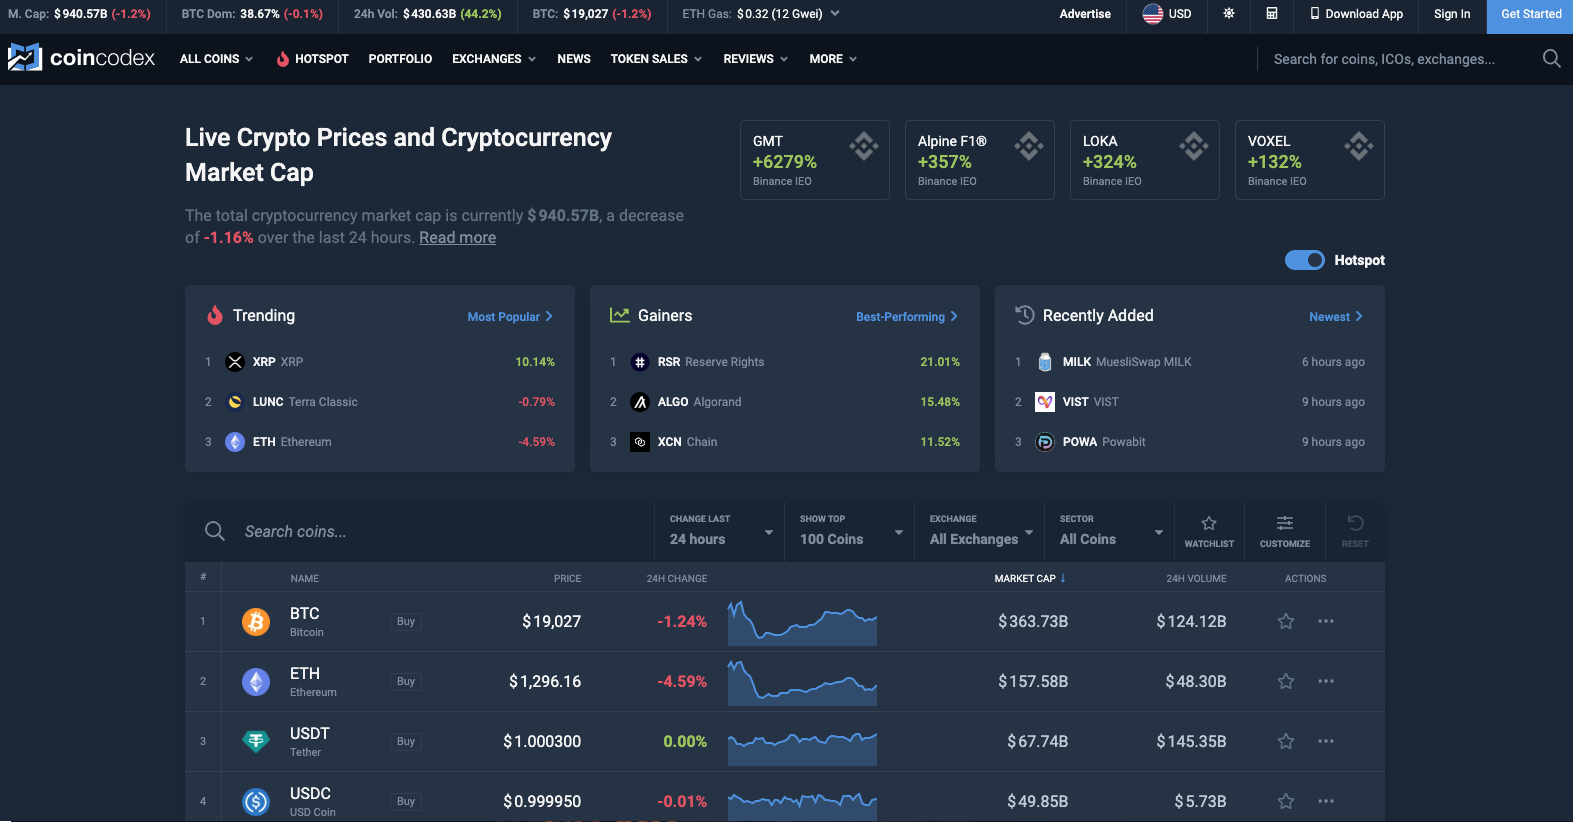
Task: Open the VOXEL Binance IEO card
Action: [1310, 160]
